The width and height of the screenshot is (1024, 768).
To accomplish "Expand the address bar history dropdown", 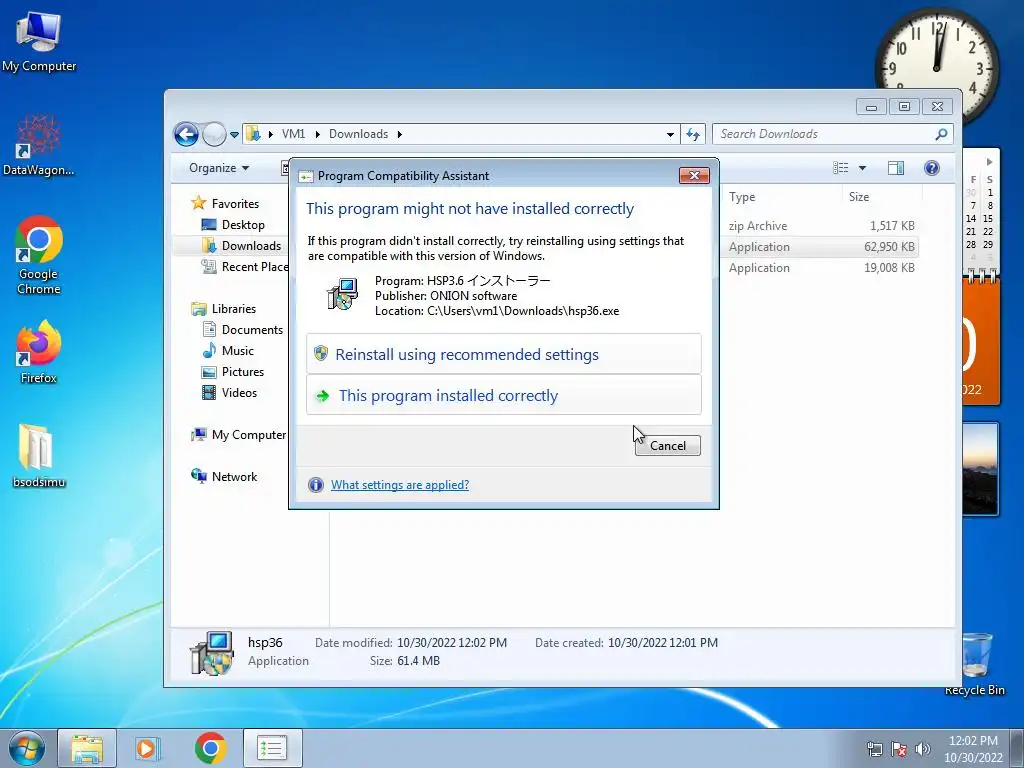I will (670, 135).
